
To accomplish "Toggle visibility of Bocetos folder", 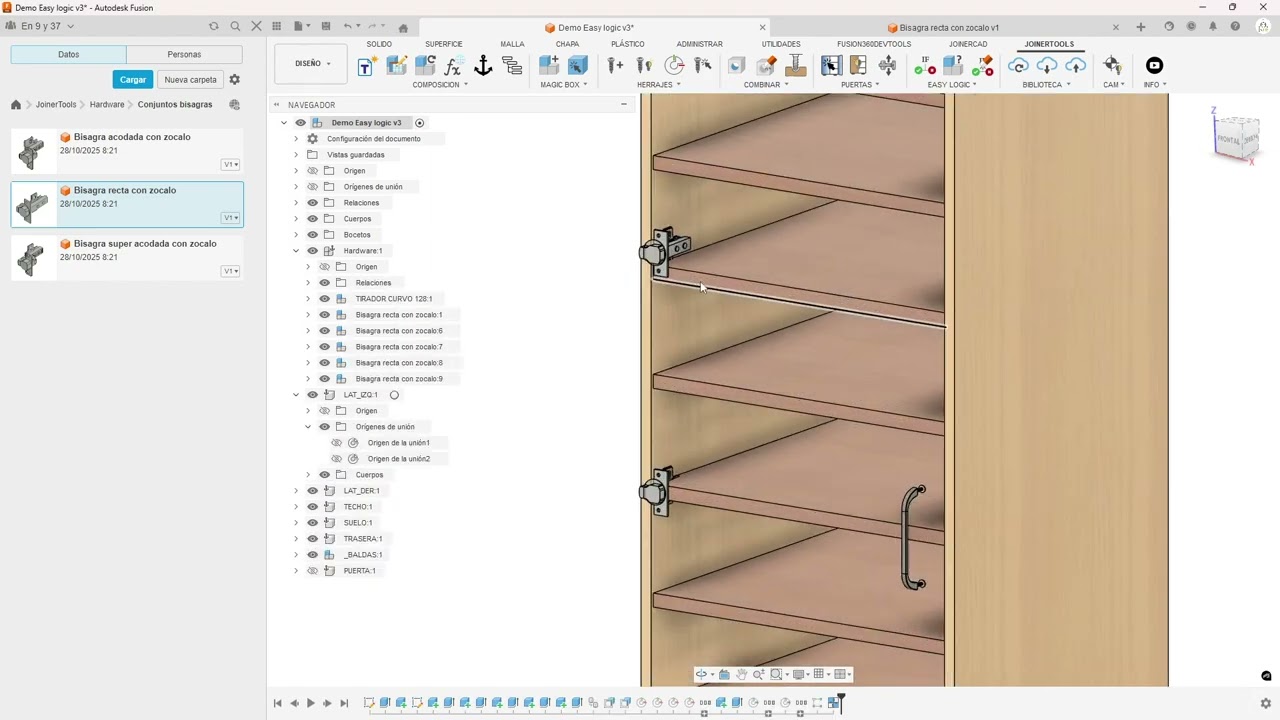I will pyautogui.click(x=312, y=234).
